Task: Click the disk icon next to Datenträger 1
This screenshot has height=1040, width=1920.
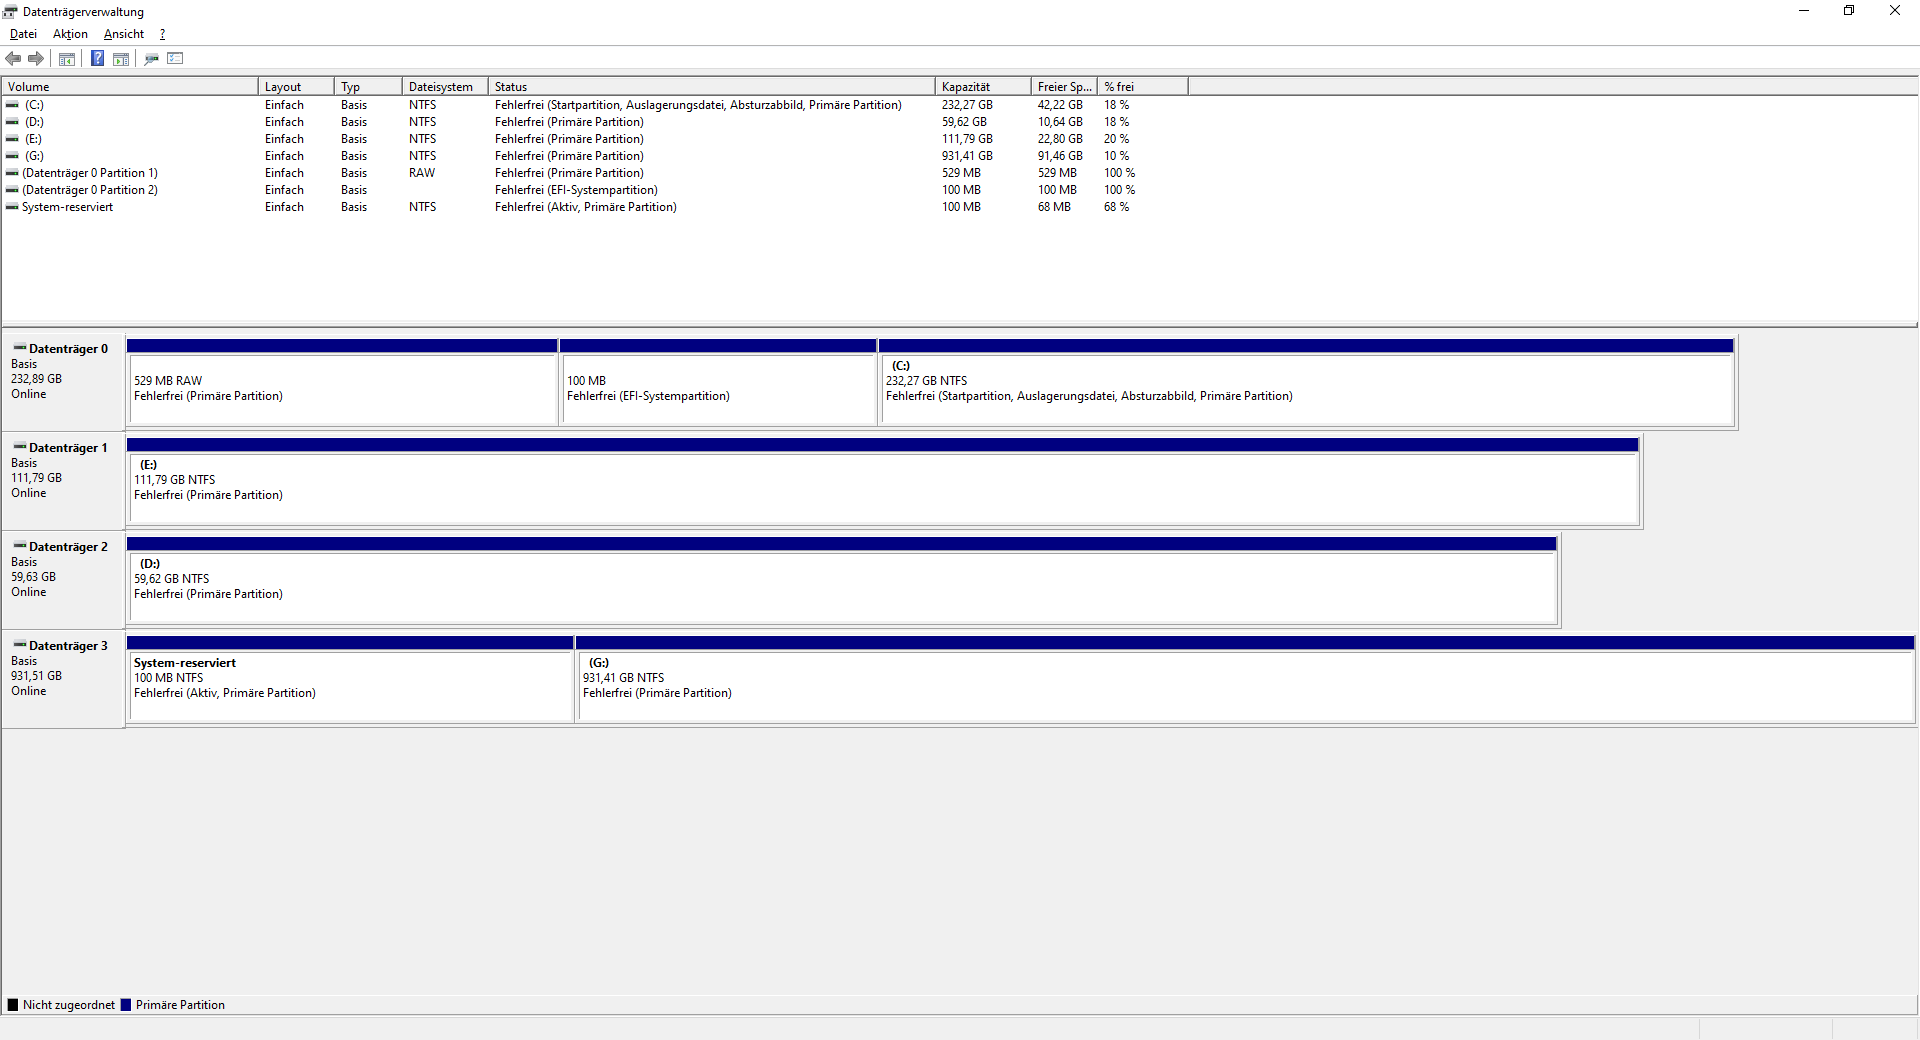Action: tap(20, 447)
